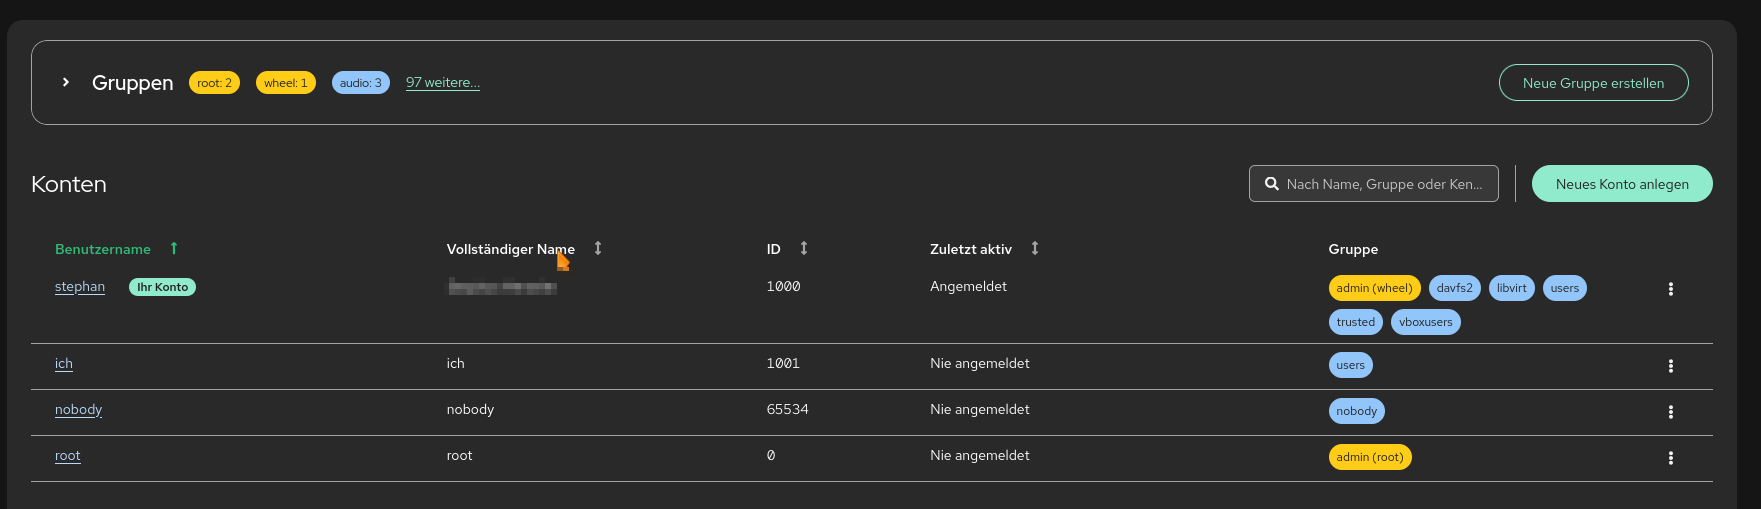Viewport: 1761px width, 509px height.
Task: Sort by Vollständiger Name column icon
Action: (x=598, y=248)
